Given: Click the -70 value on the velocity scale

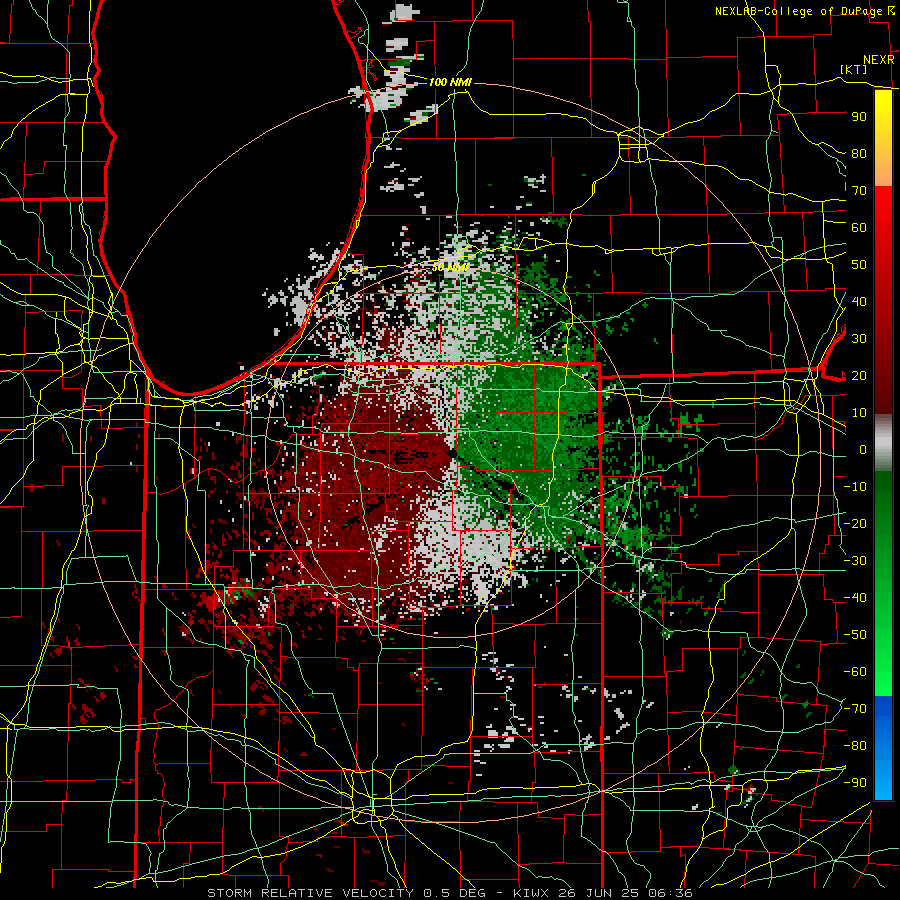Looking at the screenshot, I should click(855, 709).
